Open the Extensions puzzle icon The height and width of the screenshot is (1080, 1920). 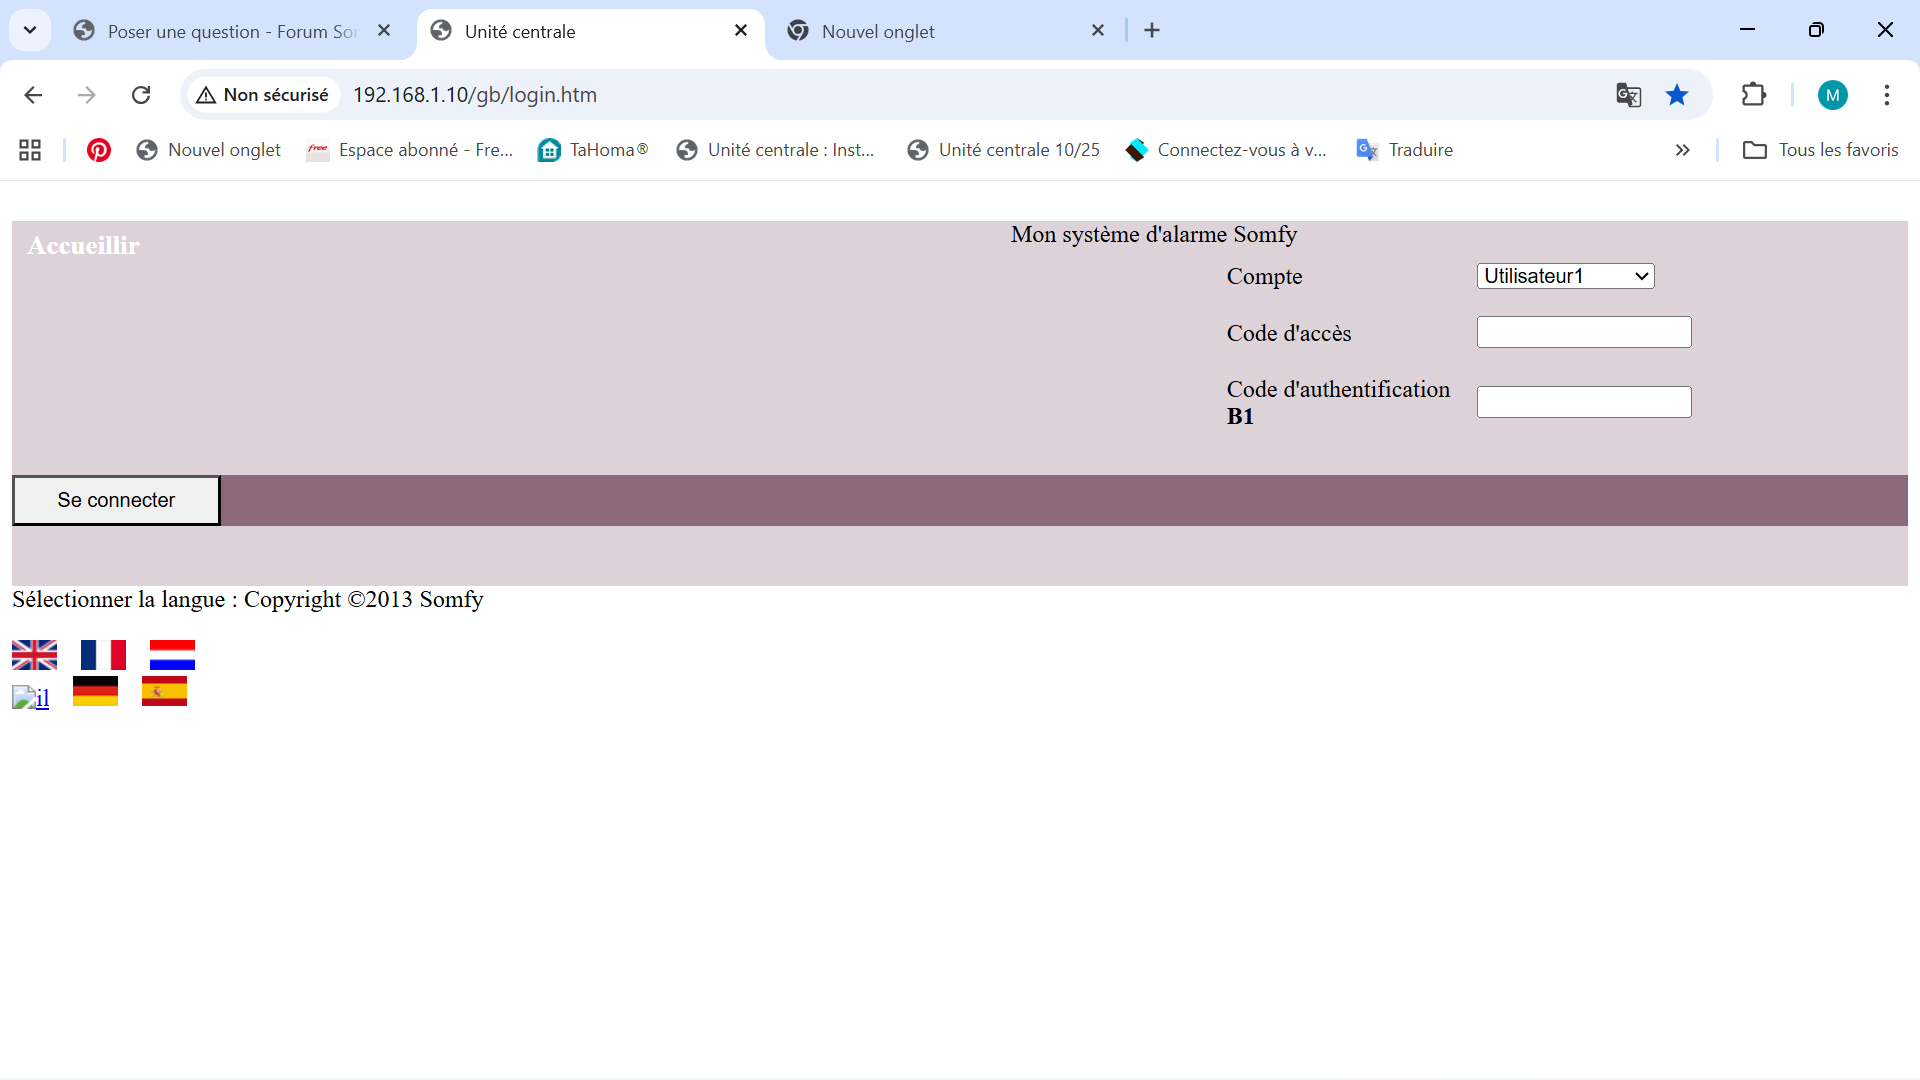pyautogui.click(x=1754, y=95)
